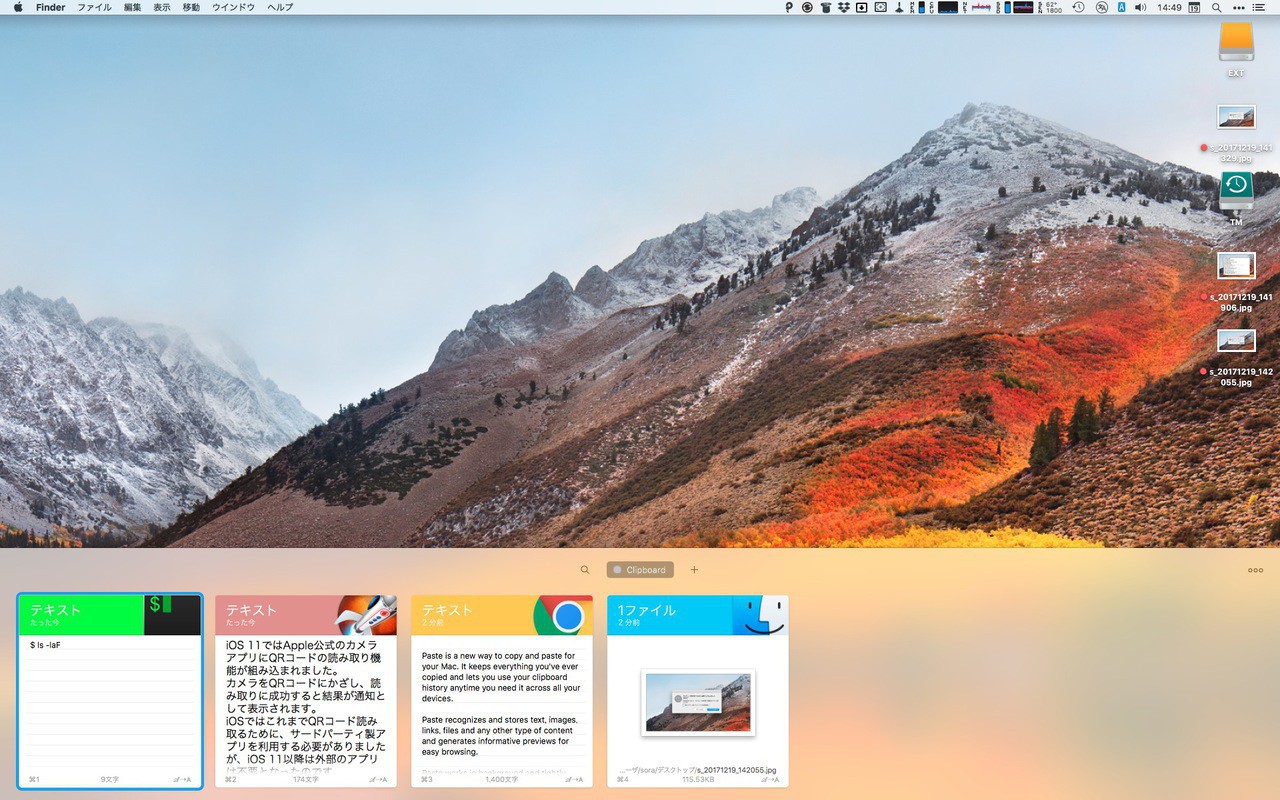Open the ファイル menu
1280x800 pixels.
pyautogui.click(x=94, y=7)
